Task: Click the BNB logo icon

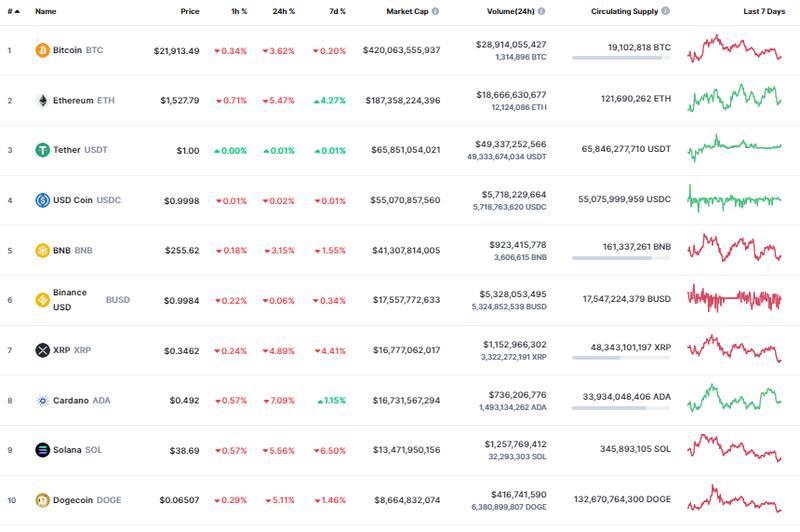Action: (42, 250)
